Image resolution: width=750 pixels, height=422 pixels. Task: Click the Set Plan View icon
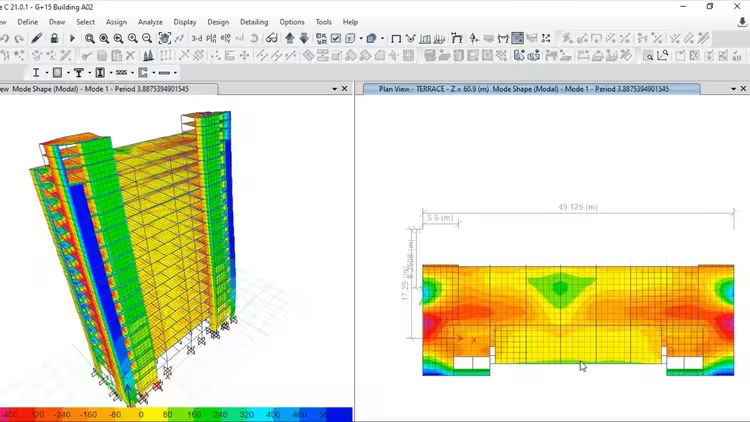coord(212,38)
